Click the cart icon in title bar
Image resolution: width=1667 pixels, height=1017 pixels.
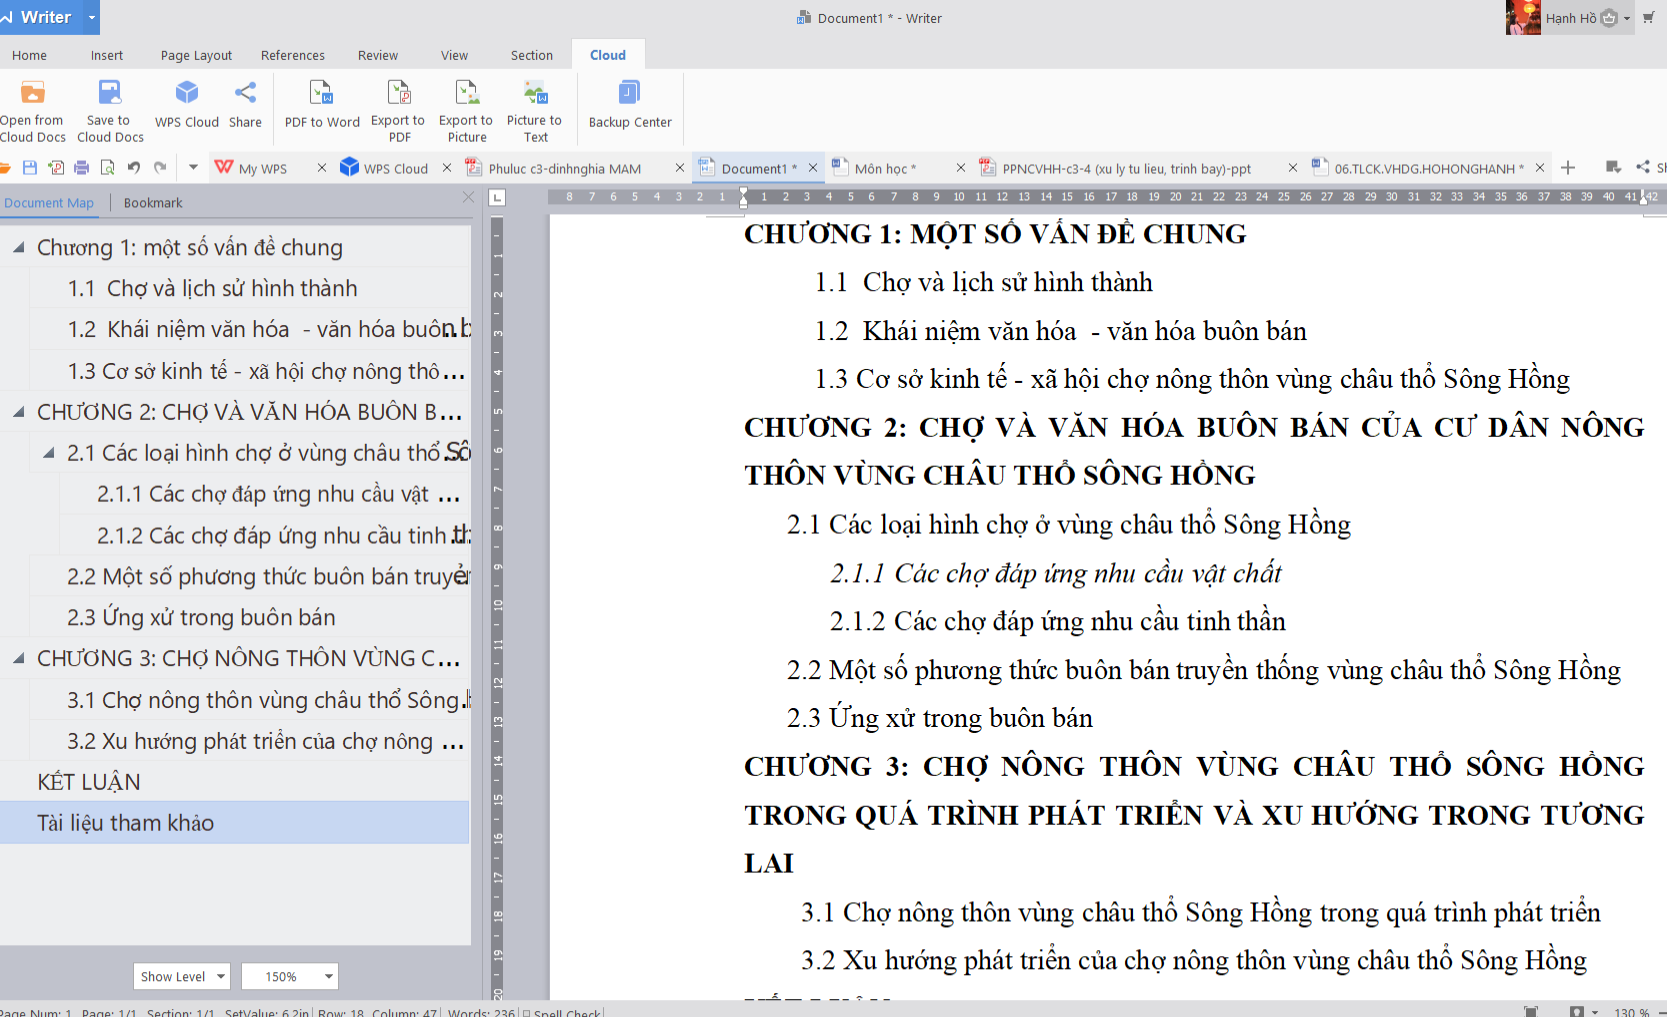(1648, 17)
